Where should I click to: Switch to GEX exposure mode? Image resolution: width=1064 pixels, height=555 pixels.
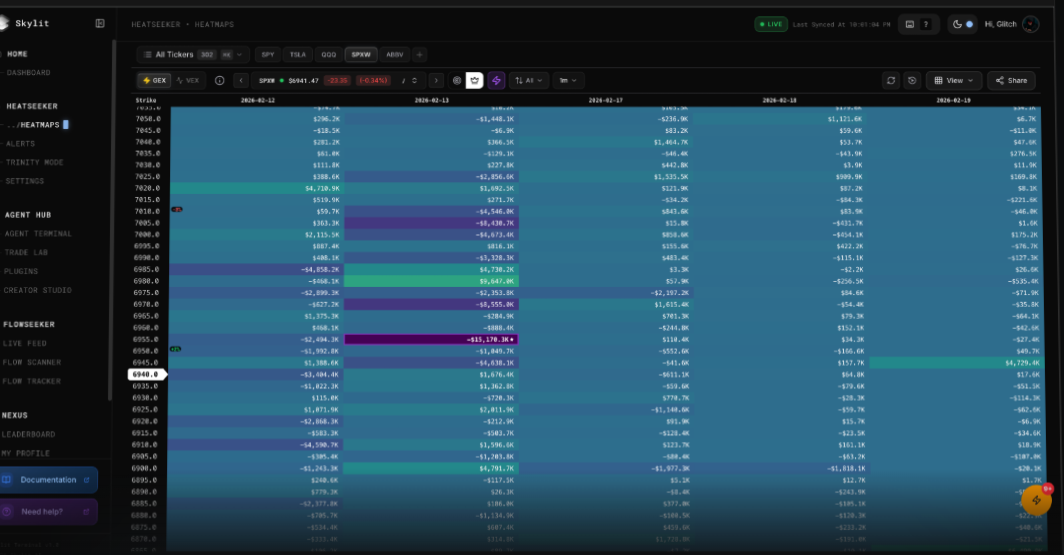pyautogui.click(x=155, y=80)
